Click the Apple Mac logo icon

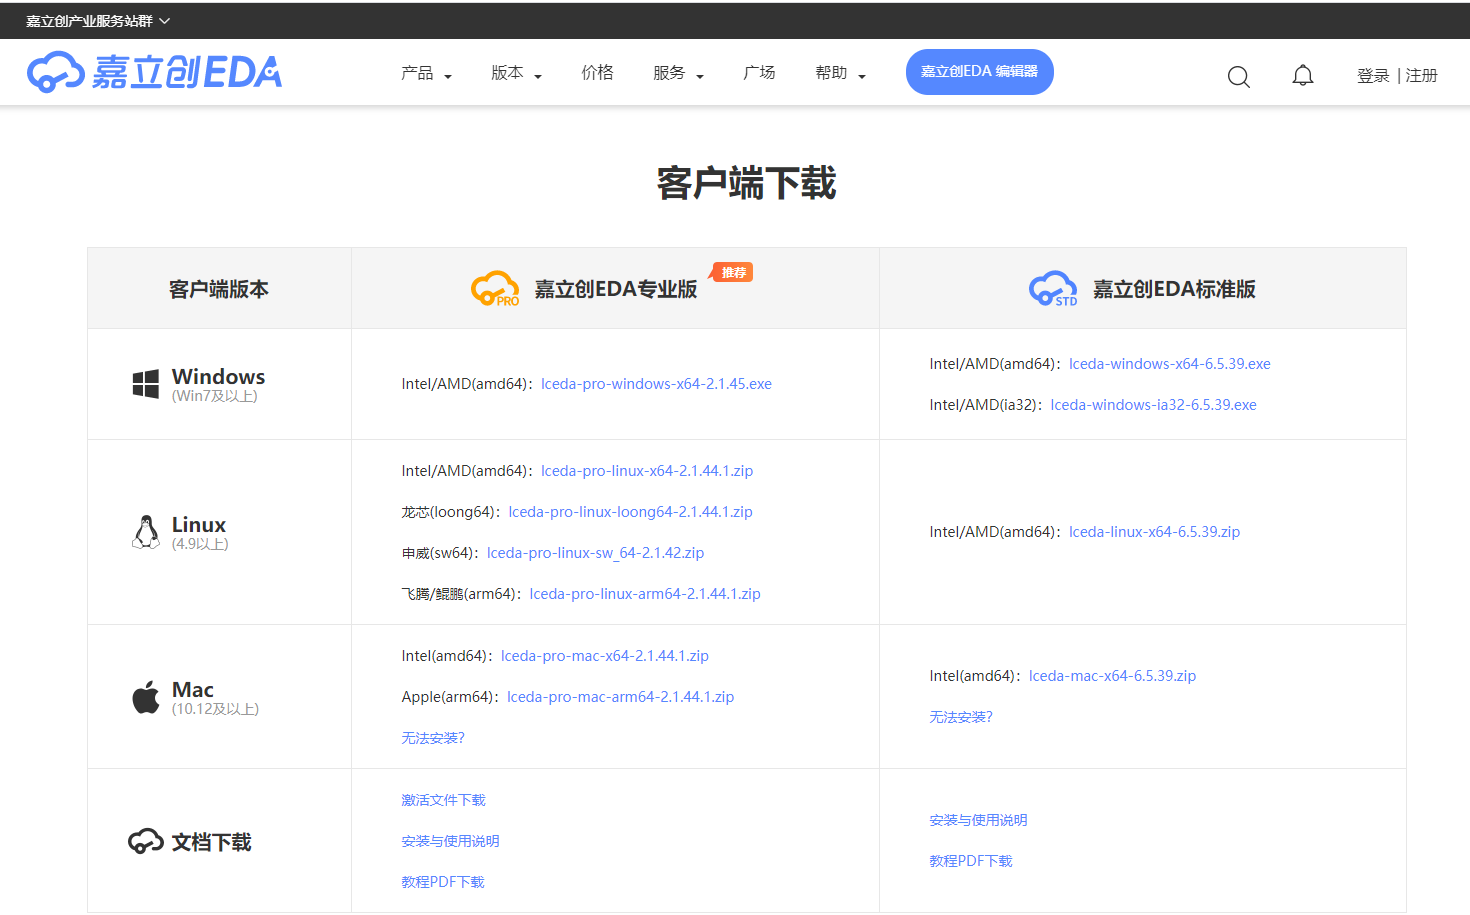click(146, 697)
